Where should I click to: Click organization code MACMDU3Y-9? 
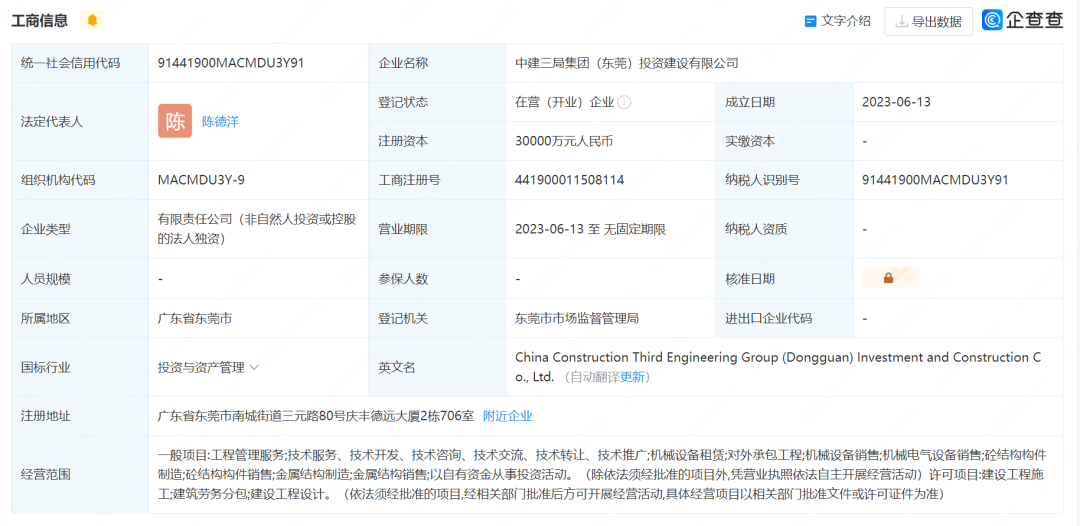pyautogui.click(x=201, y=180)
